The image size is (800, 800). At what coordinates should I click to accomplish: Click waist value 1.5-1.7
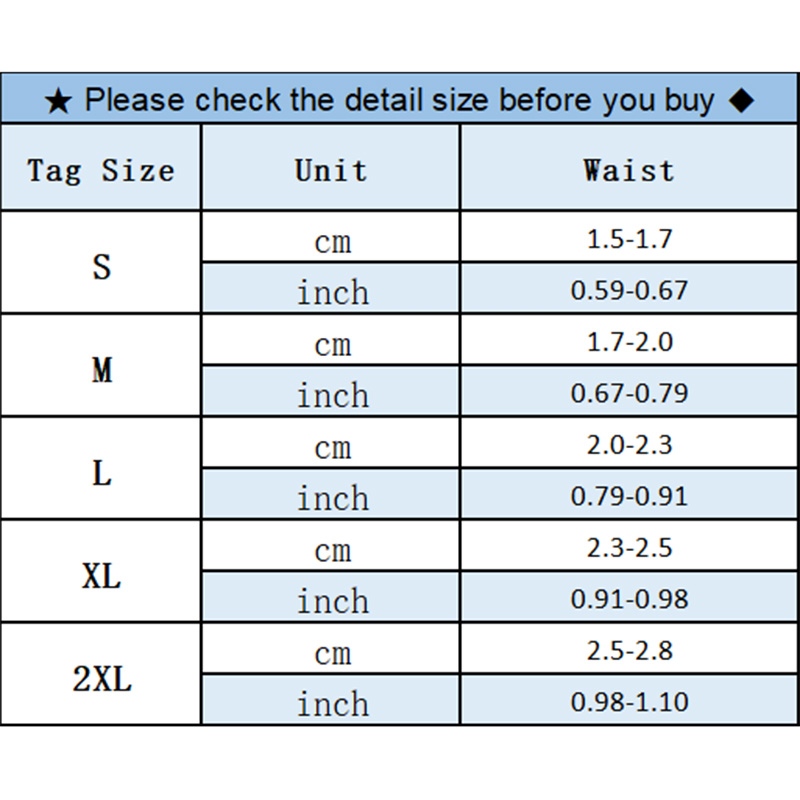(629, 240)
